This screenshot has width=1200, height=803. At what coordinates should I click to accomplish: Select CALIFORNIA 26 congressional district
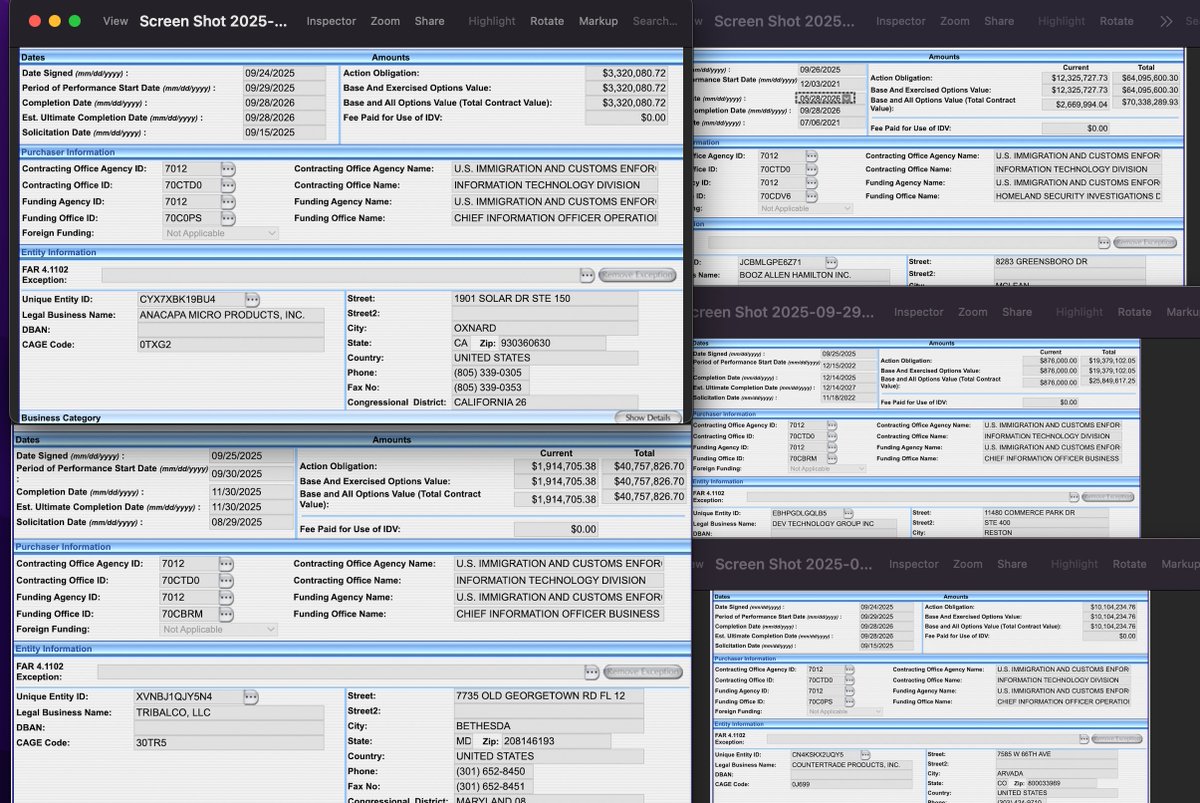pyautogui.click(x=545, y=402)
